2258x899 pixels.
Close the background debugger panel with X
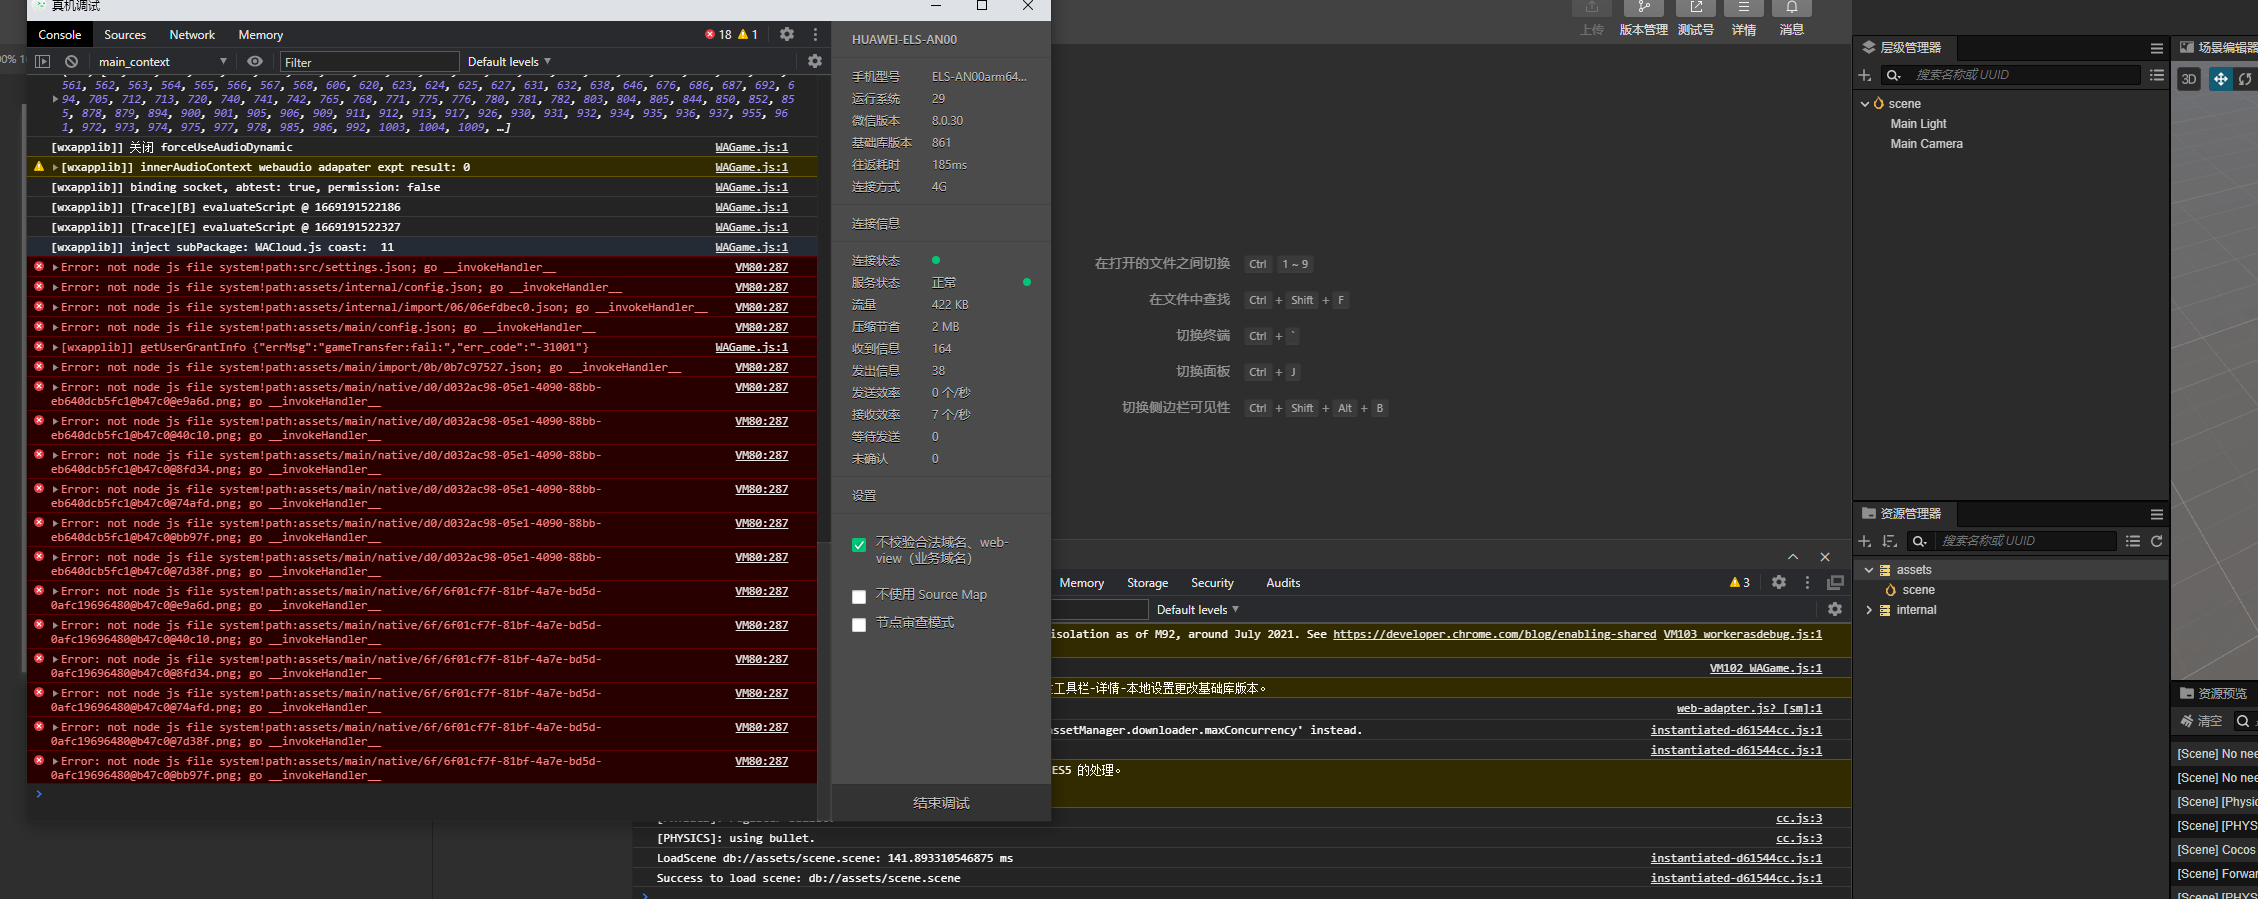click(1825, 557)
